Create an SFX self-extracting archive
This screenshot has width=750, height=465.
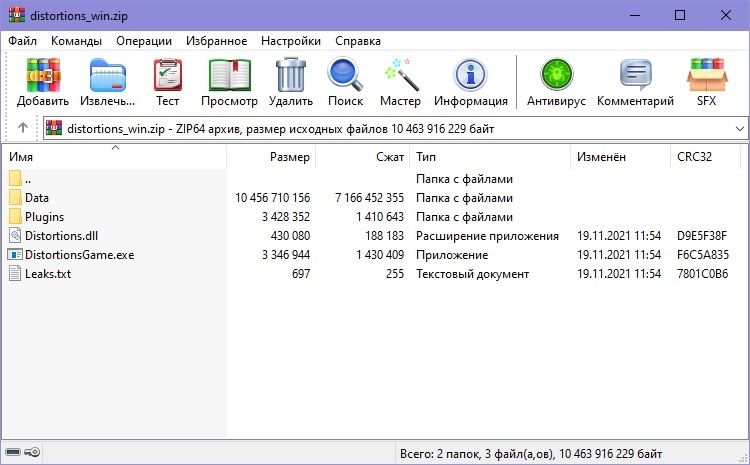706,82
